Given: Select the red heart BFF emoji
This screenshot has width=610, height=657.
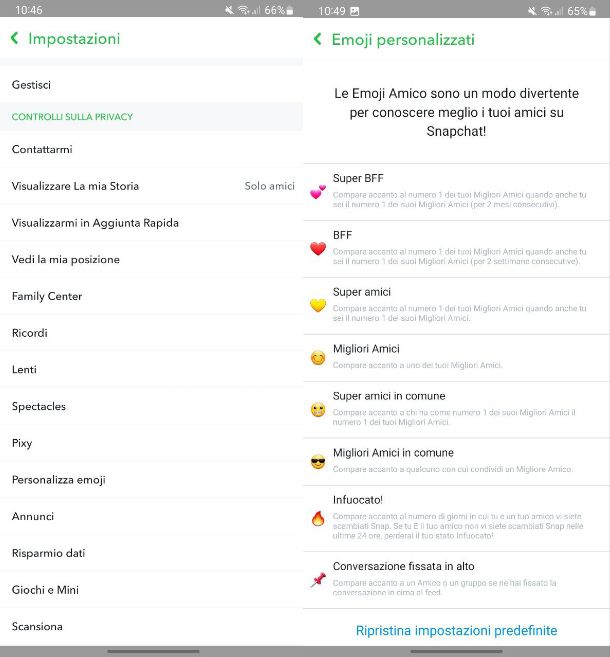Looking at the screenshot, I should point(318,248).
